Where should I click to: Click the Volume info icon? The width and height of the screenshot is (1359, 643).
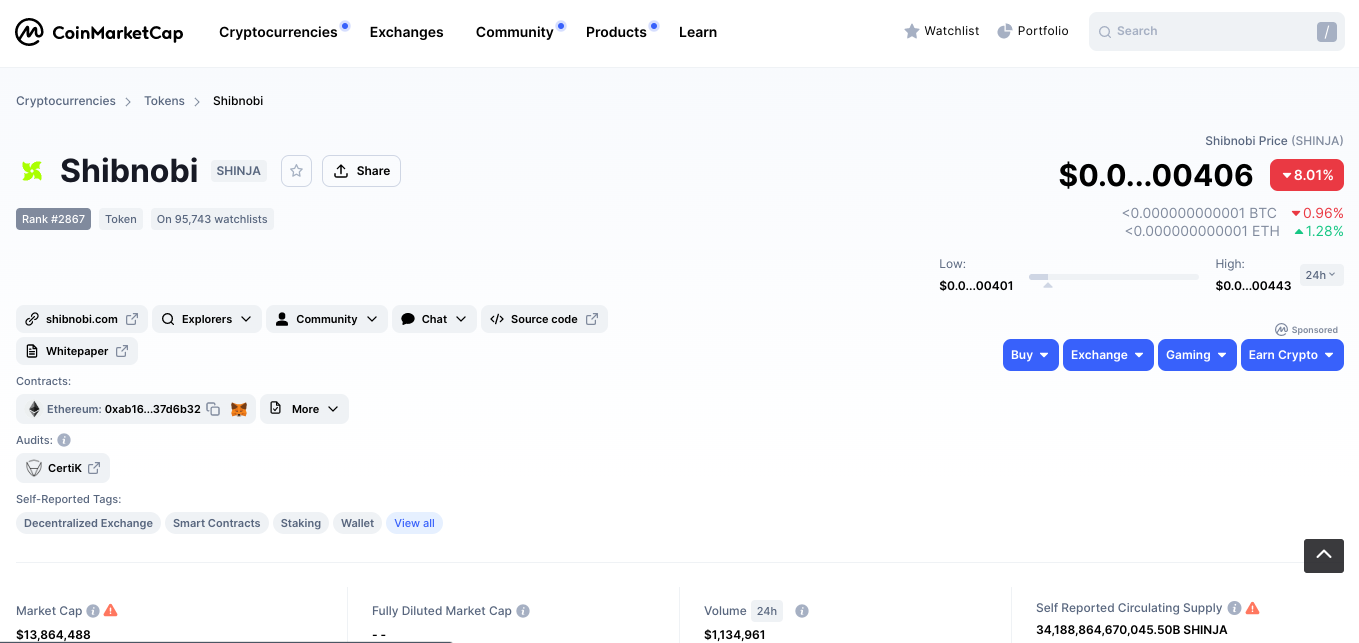pos(802,610)
